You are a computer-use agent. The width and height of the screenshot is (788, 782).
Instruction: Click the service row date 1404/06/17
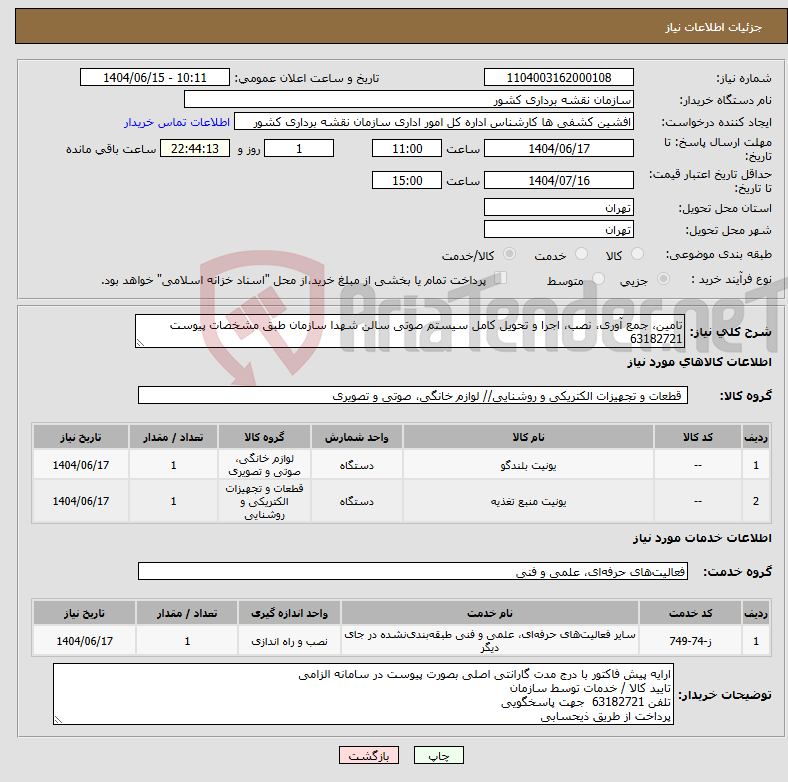pyautogui.click(x=84, y=641)
